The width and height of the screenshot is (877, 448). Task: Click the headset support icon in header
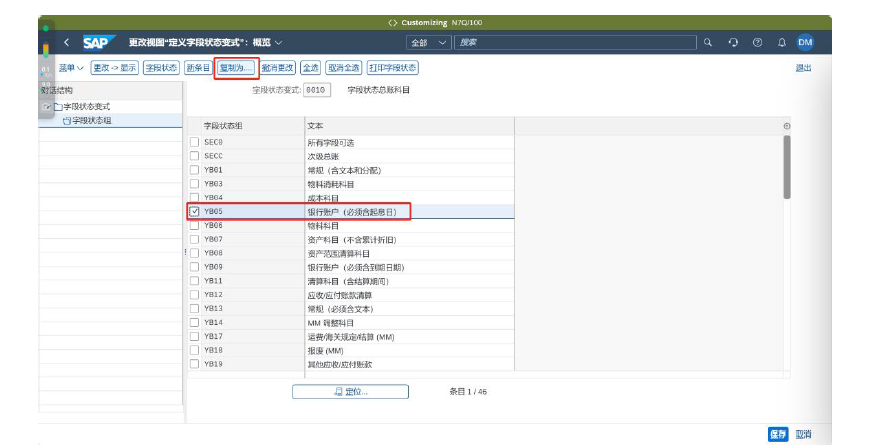(733, 43)
